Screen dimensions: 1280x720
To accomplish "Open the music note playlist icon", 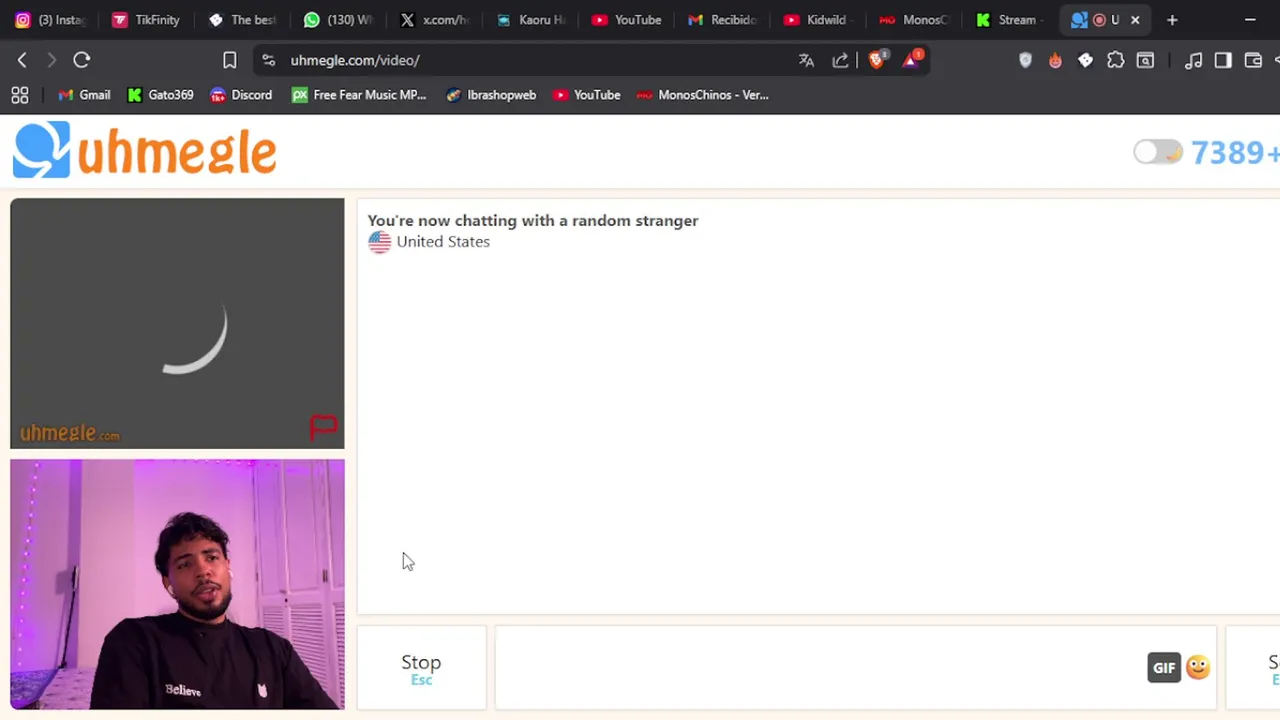I will point(1193,60).
